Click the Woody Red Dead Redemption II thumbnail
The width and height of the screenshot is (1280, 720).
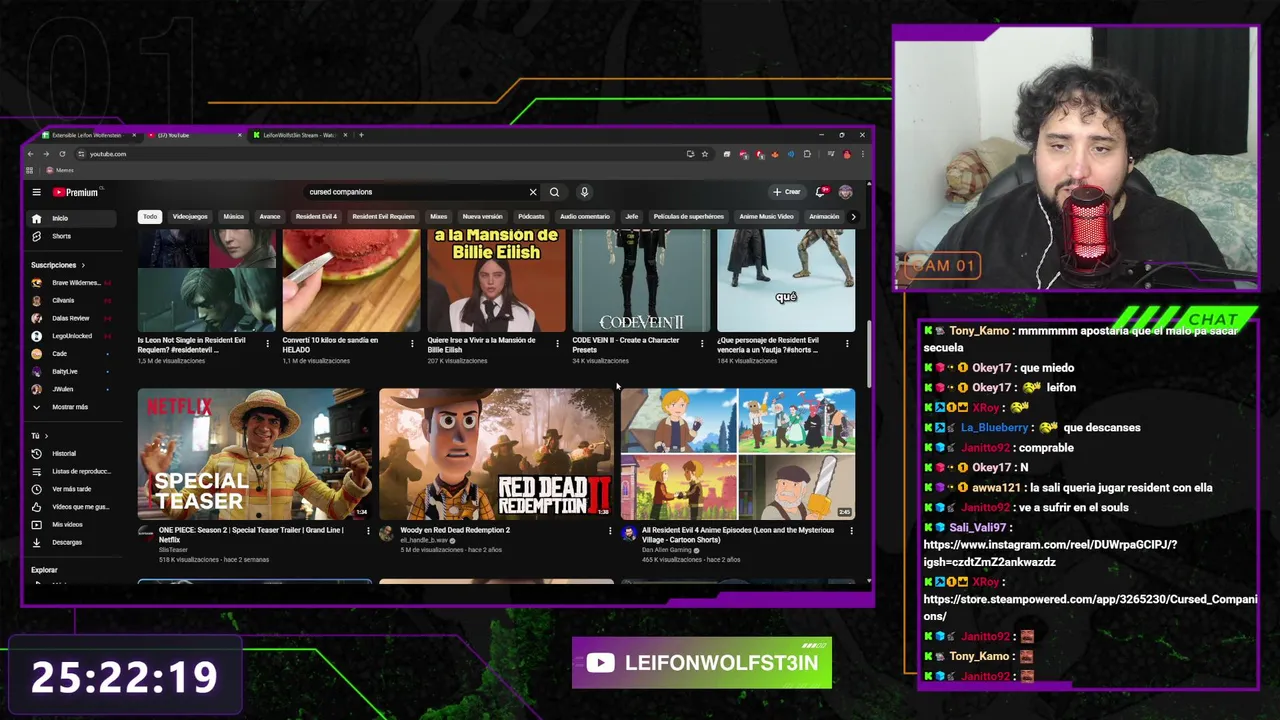point(497,454)
